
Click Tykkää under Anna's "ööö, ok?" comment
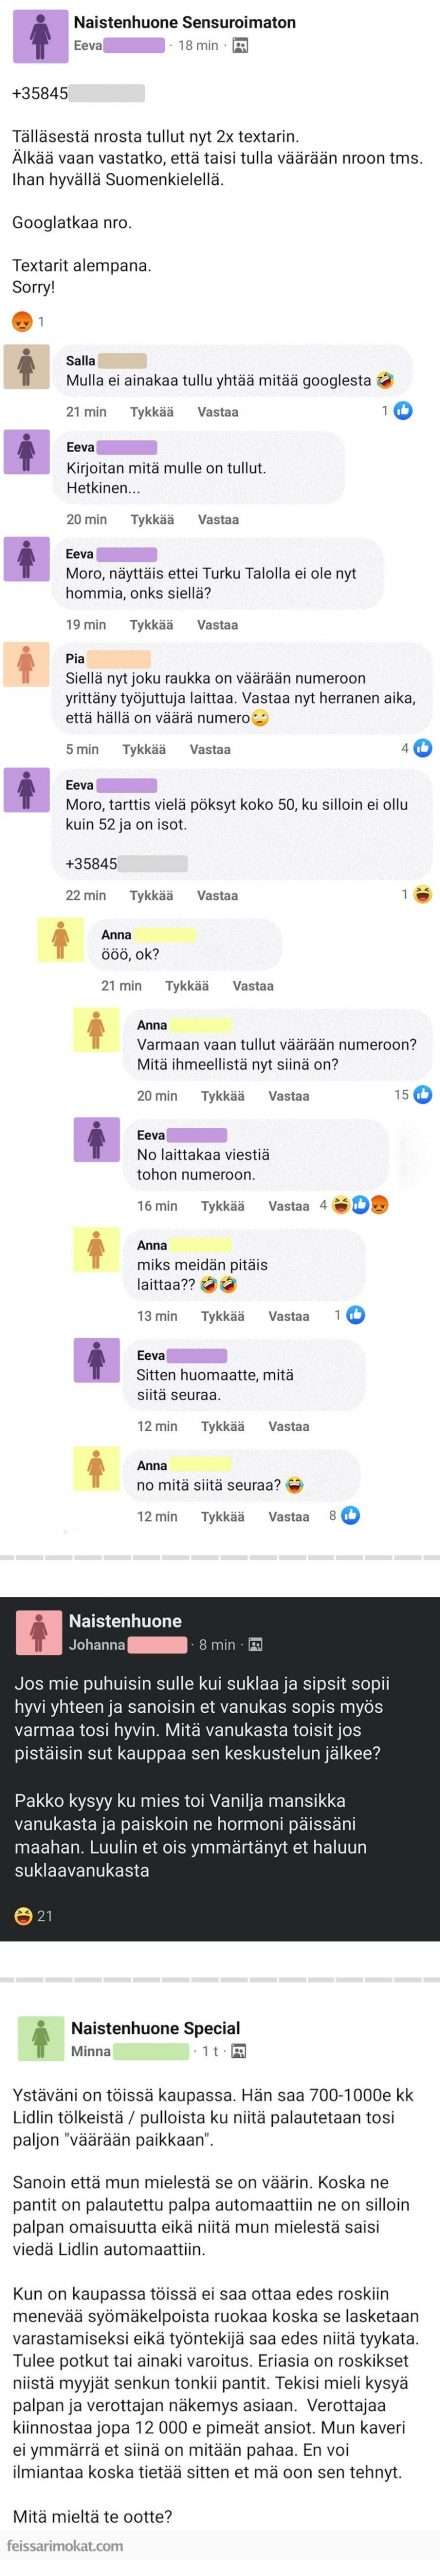[187, 985]
